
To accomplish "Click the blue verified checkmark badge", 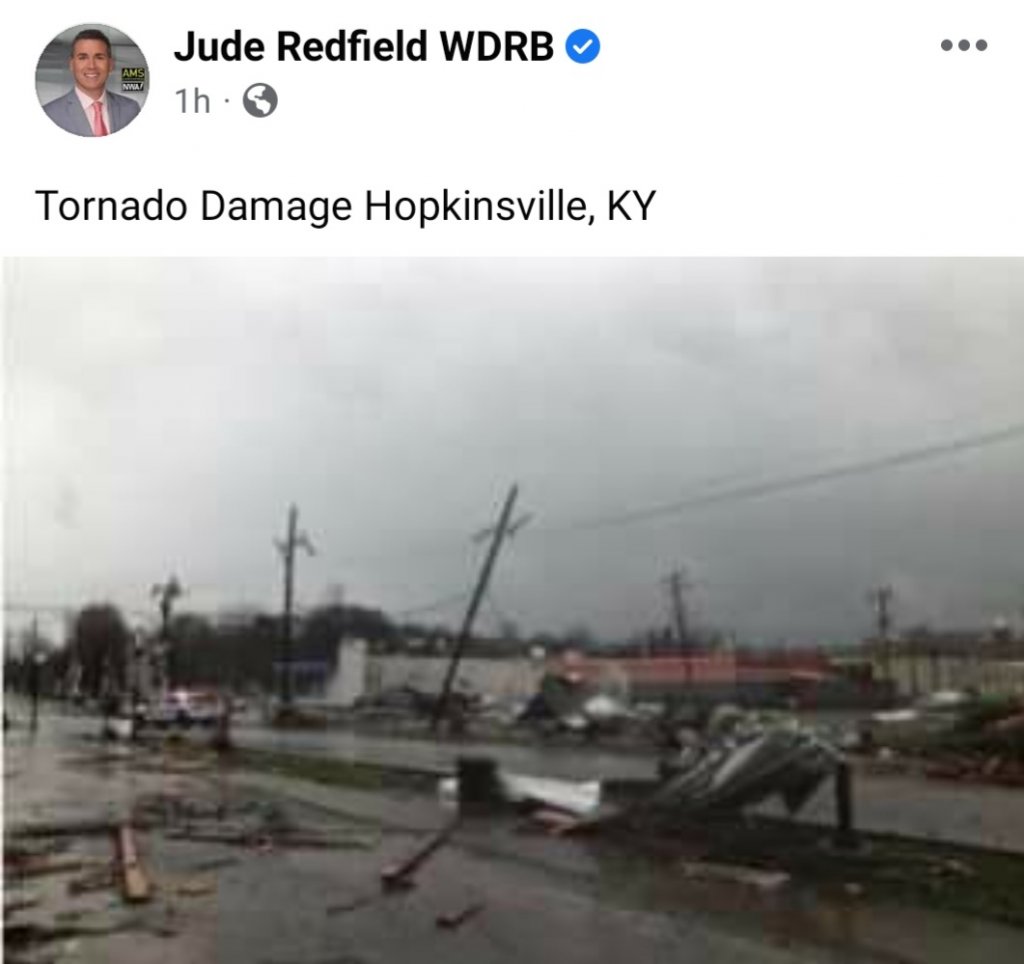I will [582, 47].
